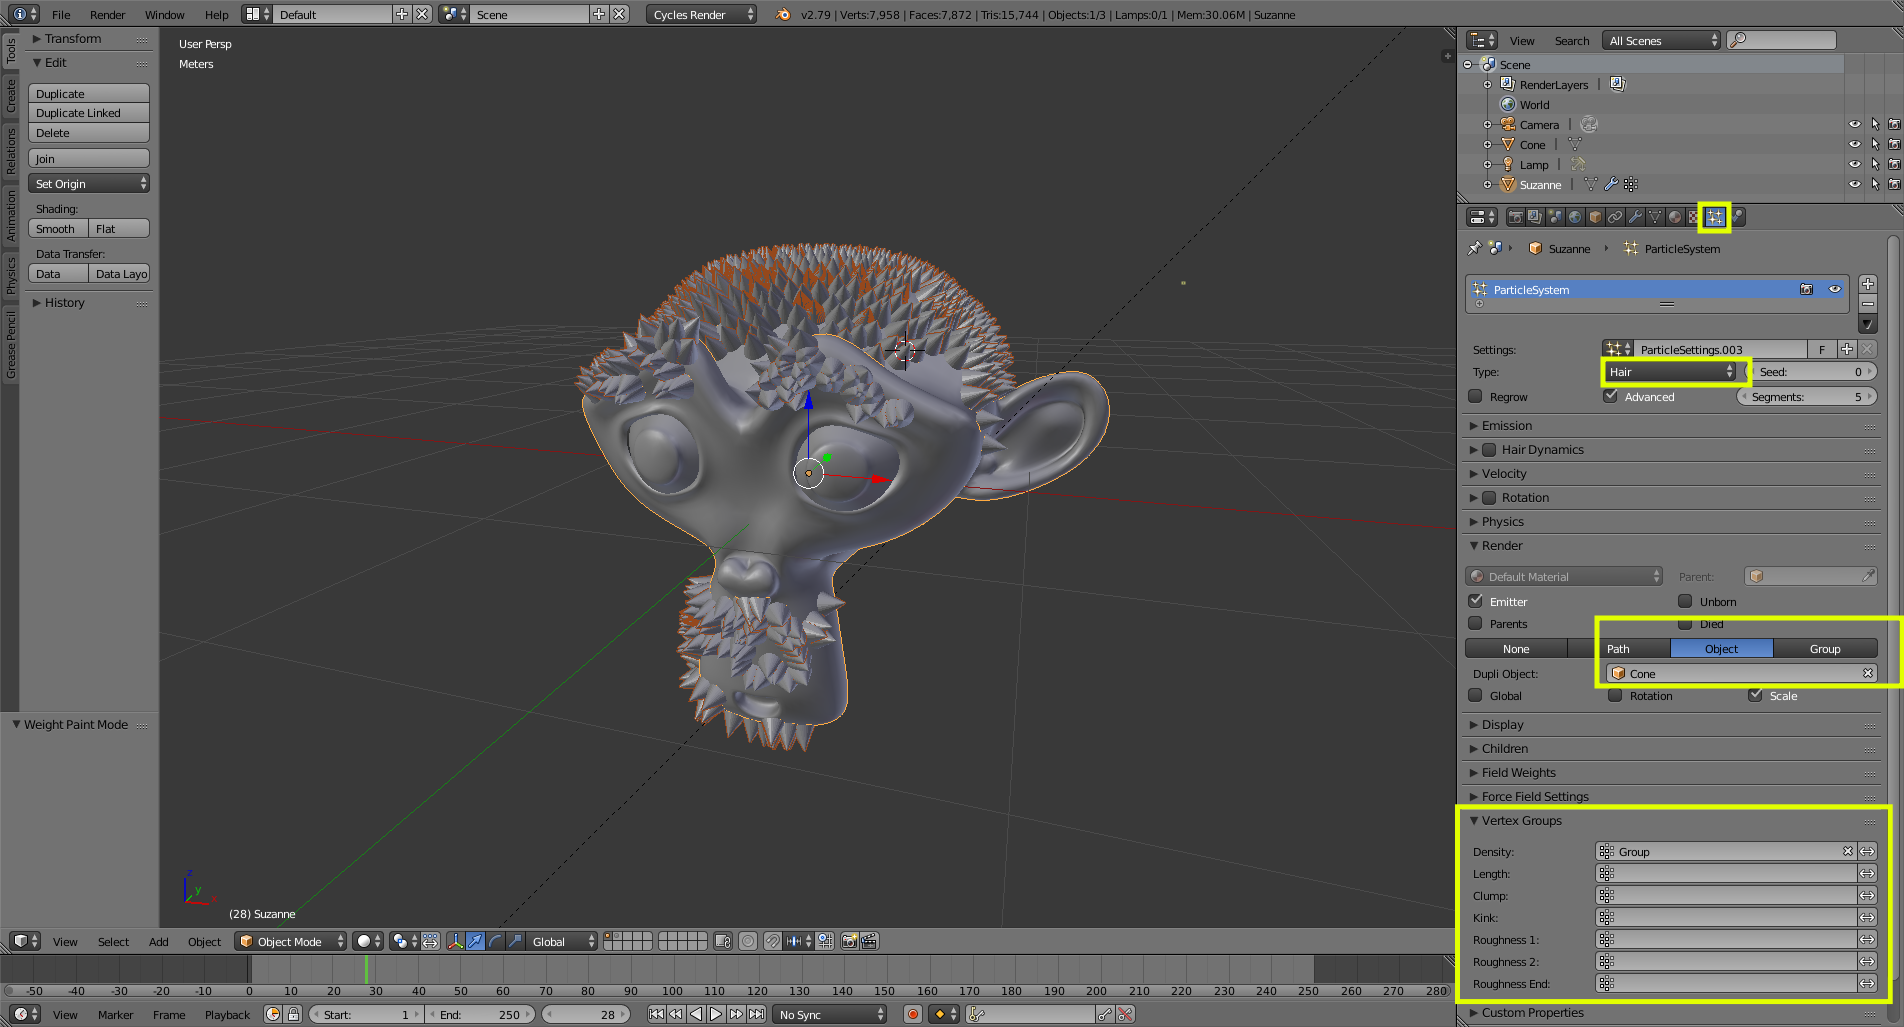The height and width of the screenshot is (1027, 1904).
Task: Open the Object Data tab triangle icon
Action: click(x=1655, y=217)
